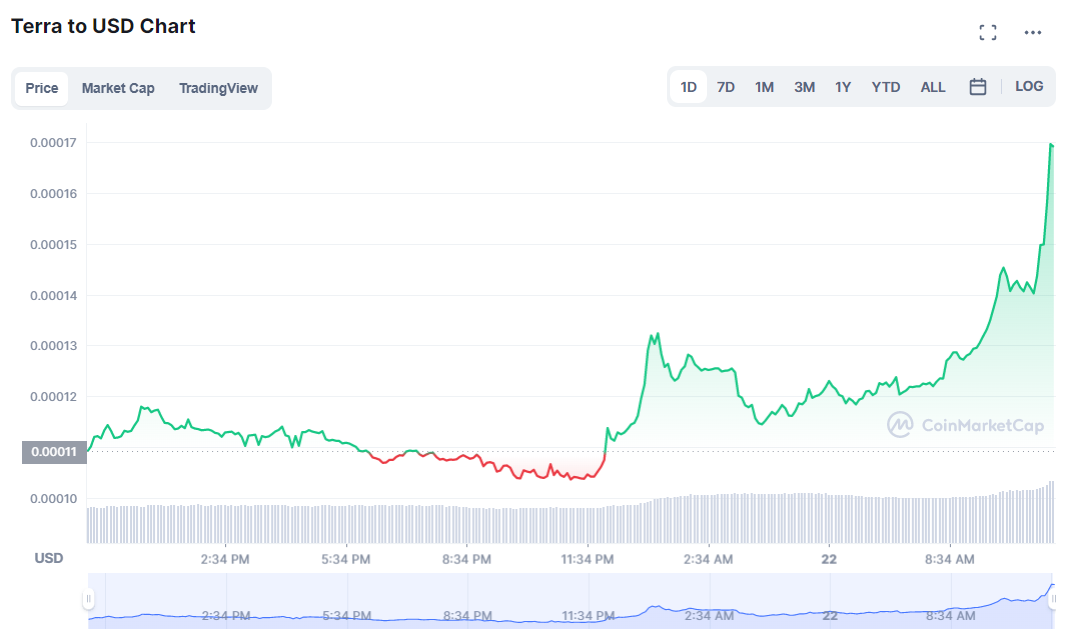The image size is (1067, 640).
Task: Select the 1M time range
Action: 764,87
